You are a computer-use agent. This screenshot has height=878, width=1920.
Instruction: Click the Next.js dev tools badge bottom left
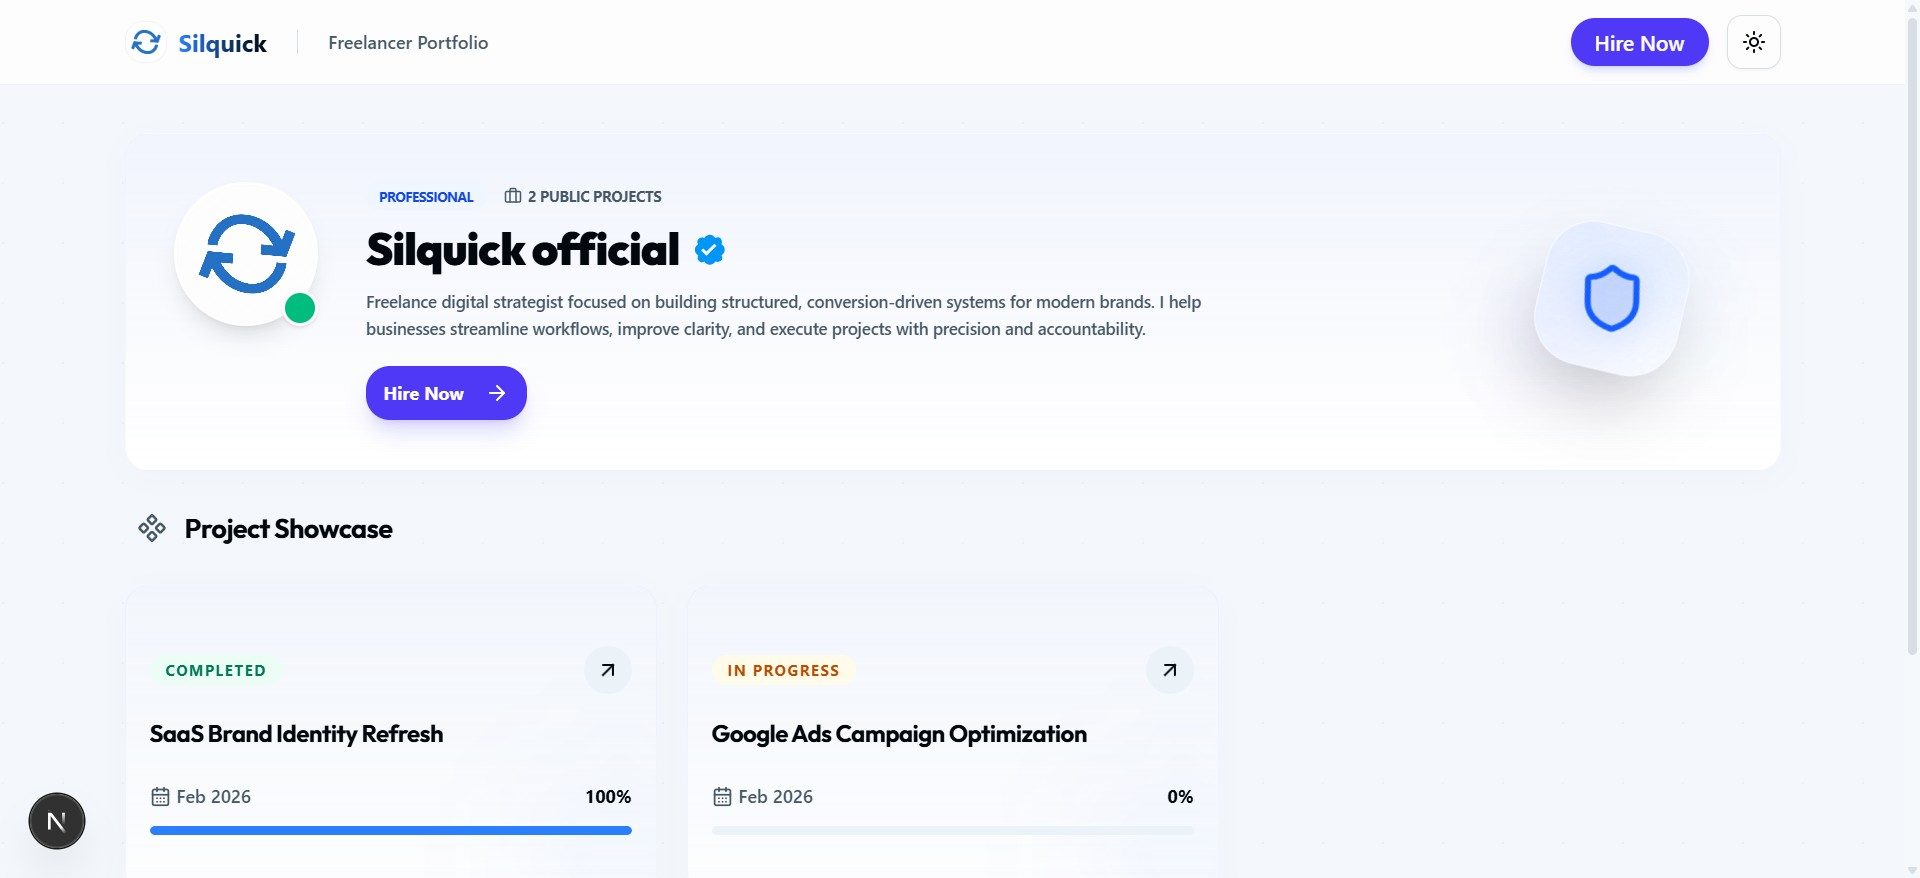click(x=56, y=820)
